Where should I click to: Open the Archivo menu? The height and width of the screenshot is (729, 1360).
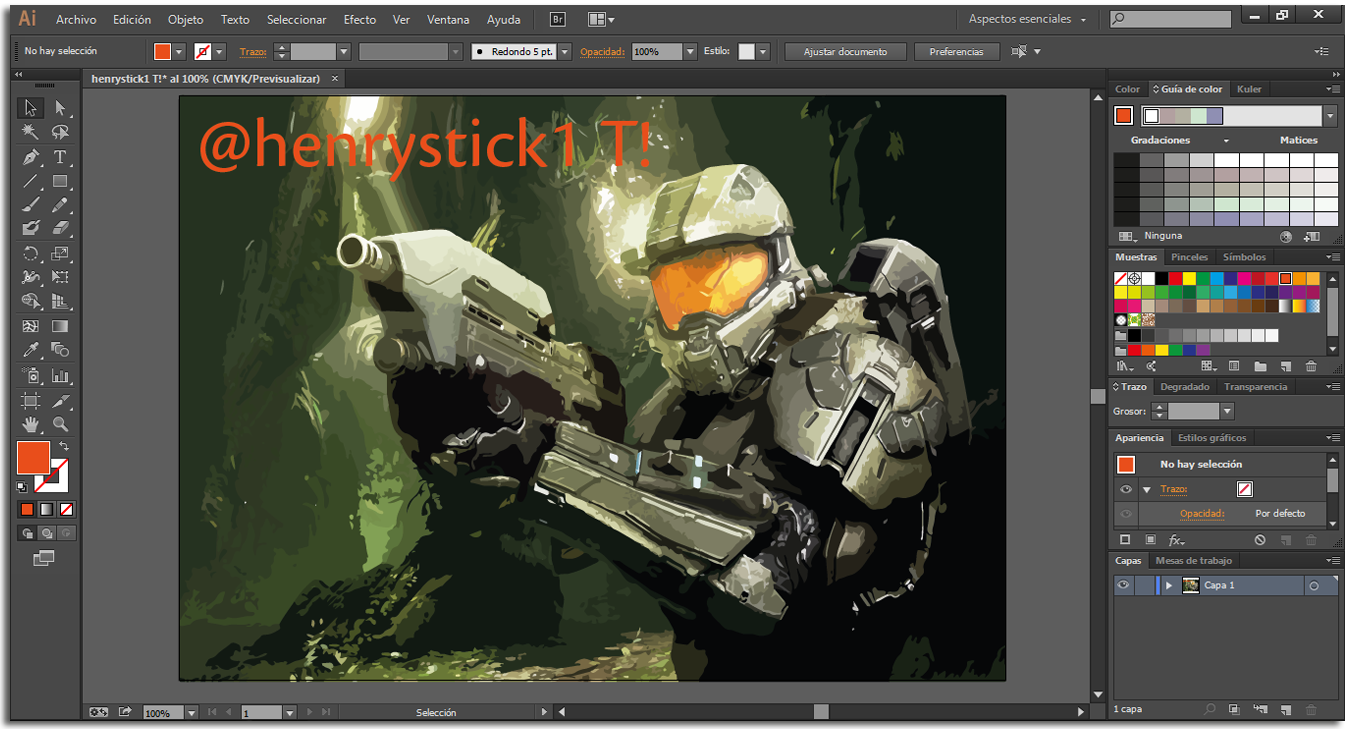click(x=76, y=20)
